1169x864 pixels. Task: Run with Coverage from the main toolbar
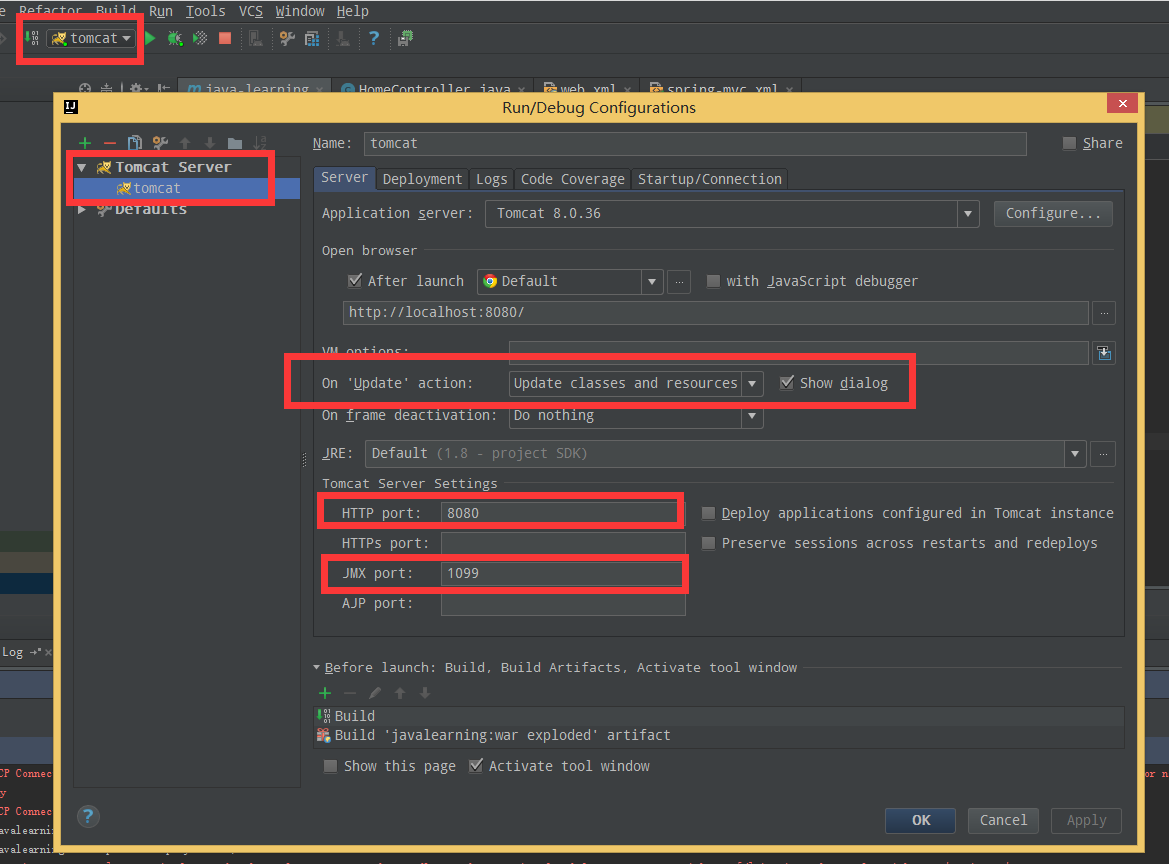coord(200,38)
